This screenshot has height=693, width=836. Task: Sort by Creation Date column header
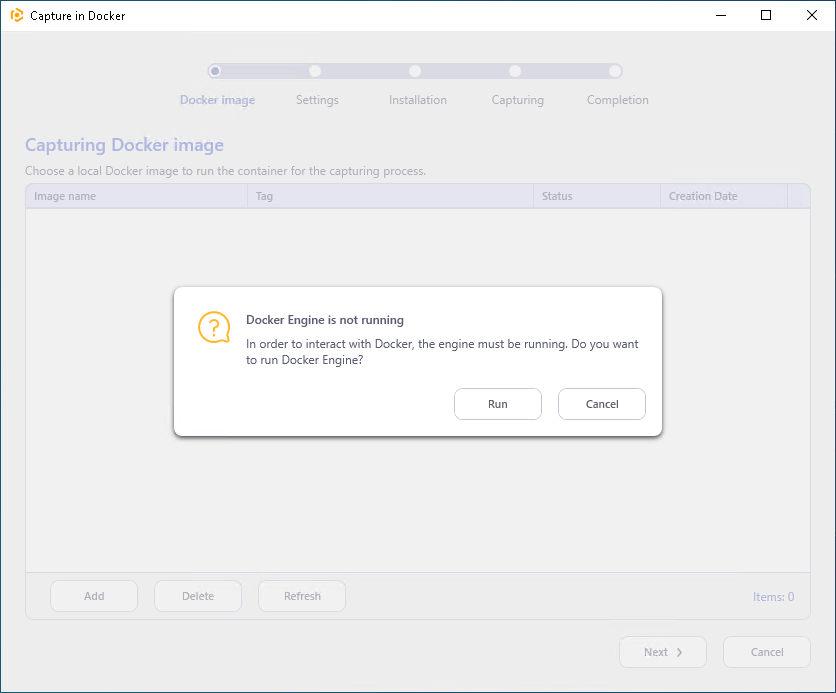(724, 196)
